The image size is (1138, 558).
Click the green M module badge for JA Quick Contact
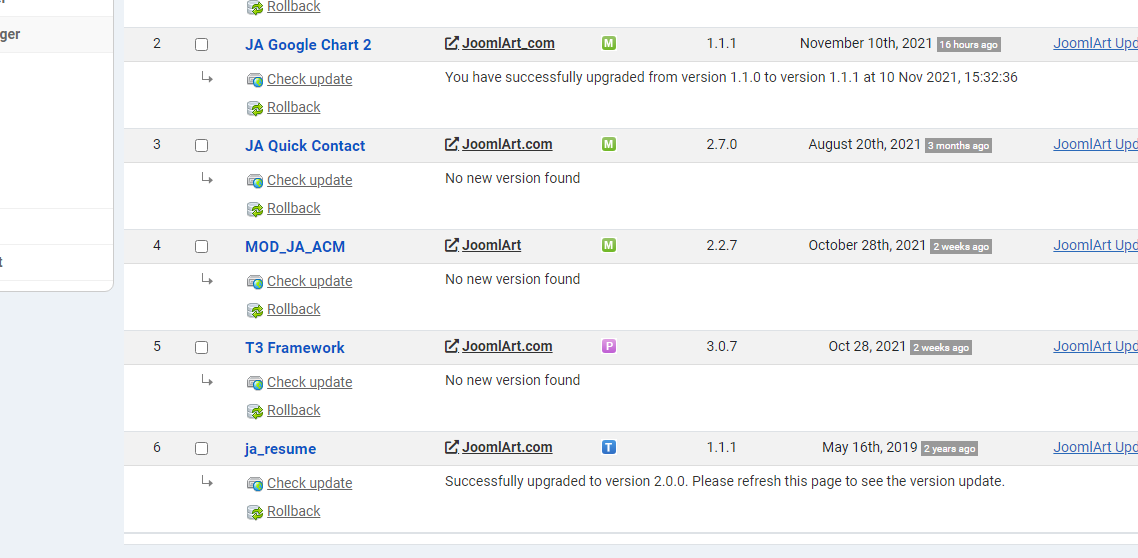pos(609,144)
